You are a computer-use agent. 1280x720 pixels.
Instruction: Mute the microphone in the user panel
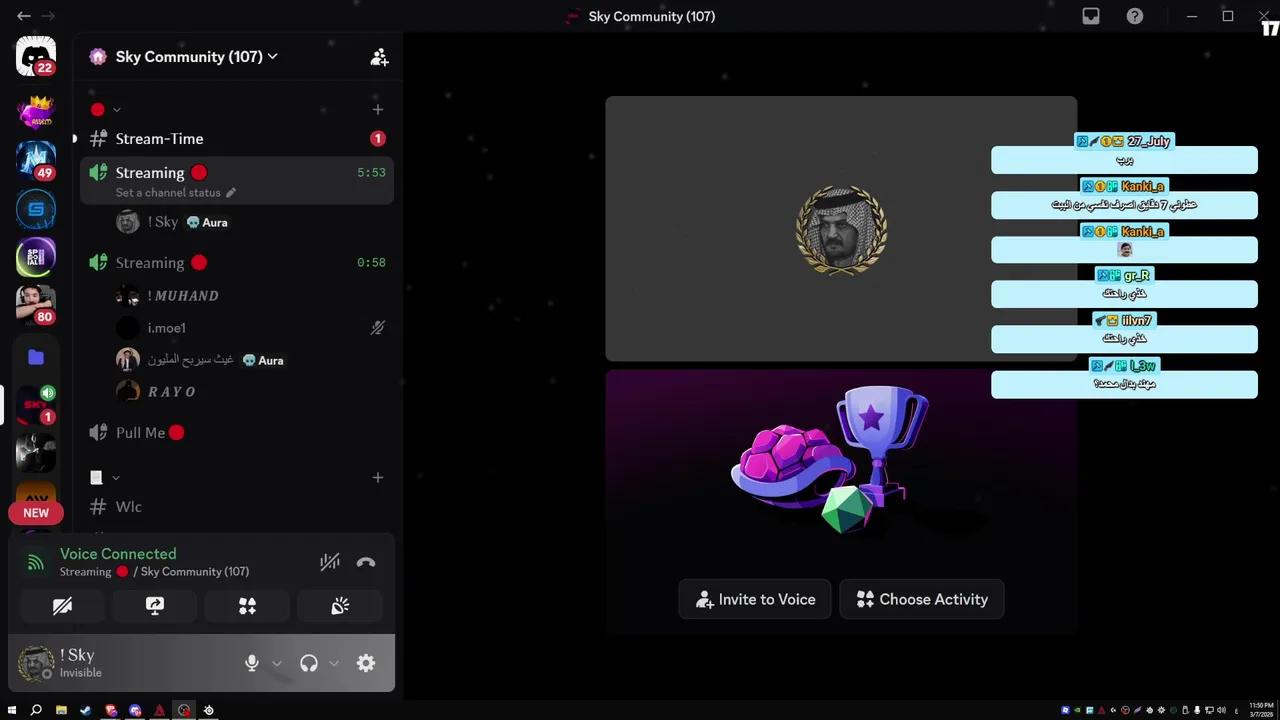pyautogui.click(x=252, y=663)
